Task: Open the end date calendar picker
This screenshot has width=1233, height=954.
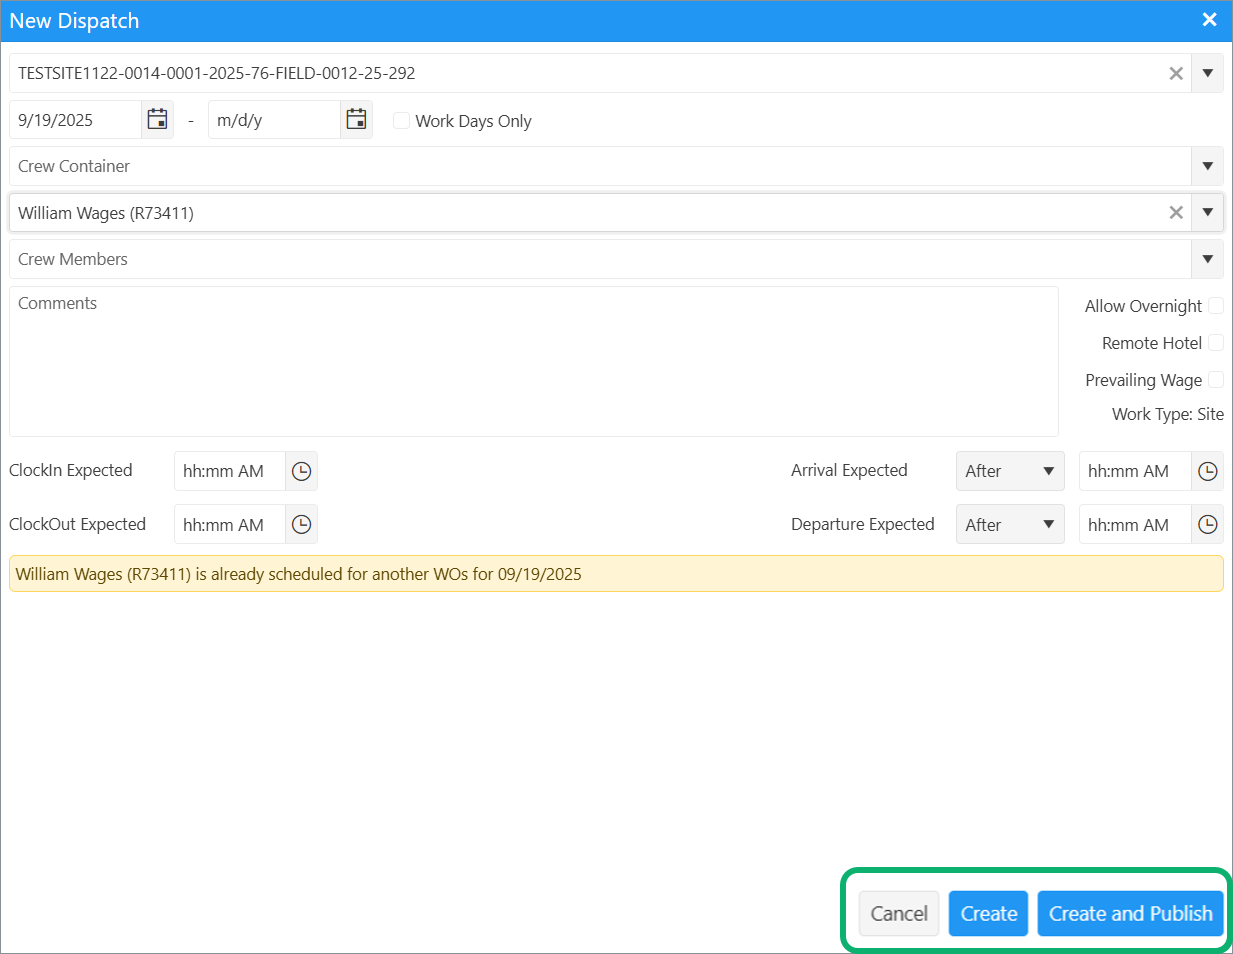Action: [356, 120]
